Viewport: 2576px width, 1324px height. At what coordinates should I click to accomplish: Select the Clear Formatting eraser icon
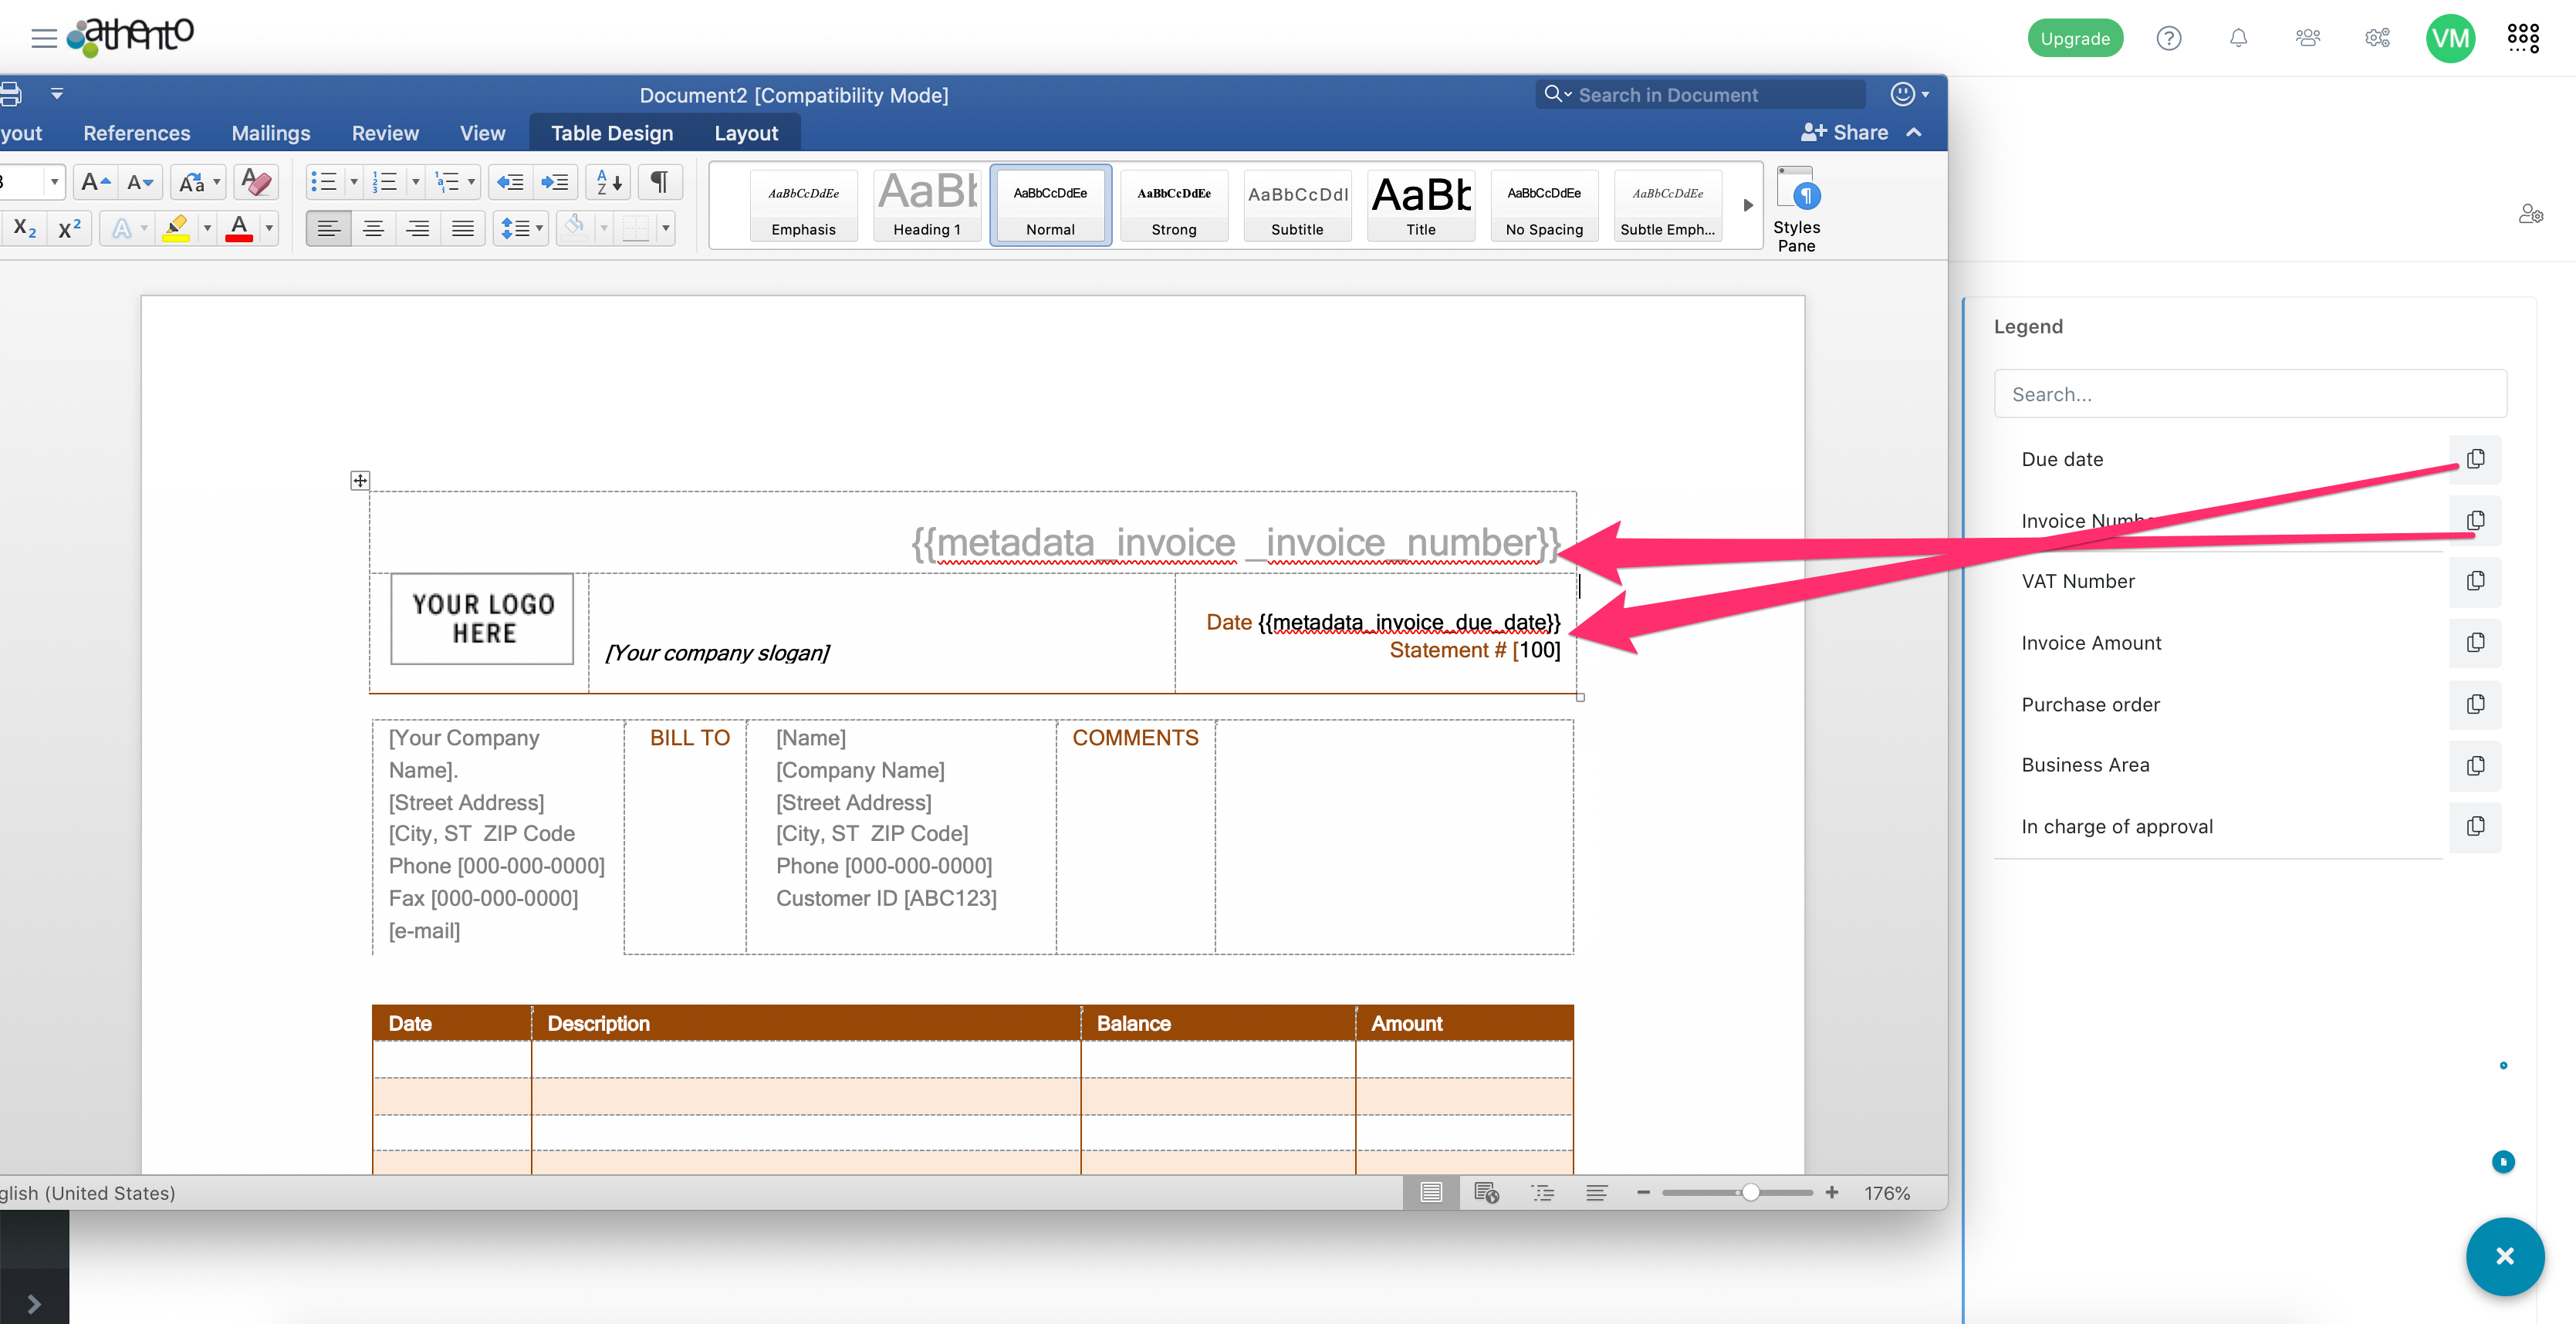pos(256,182)
